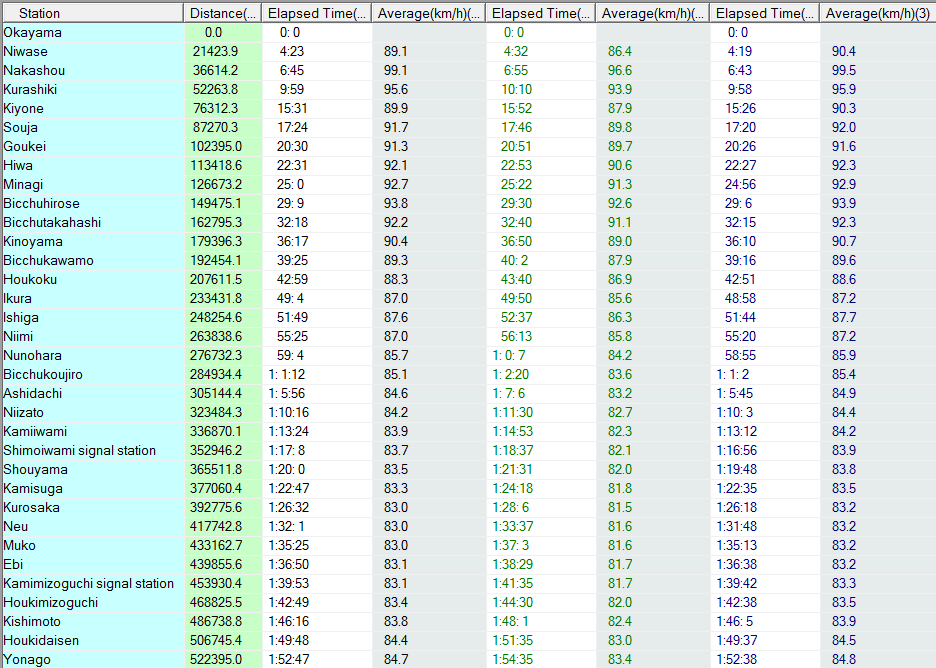The image size is (936, 668).
Task: Click the Ikura station name
Action: pos(18,298)
